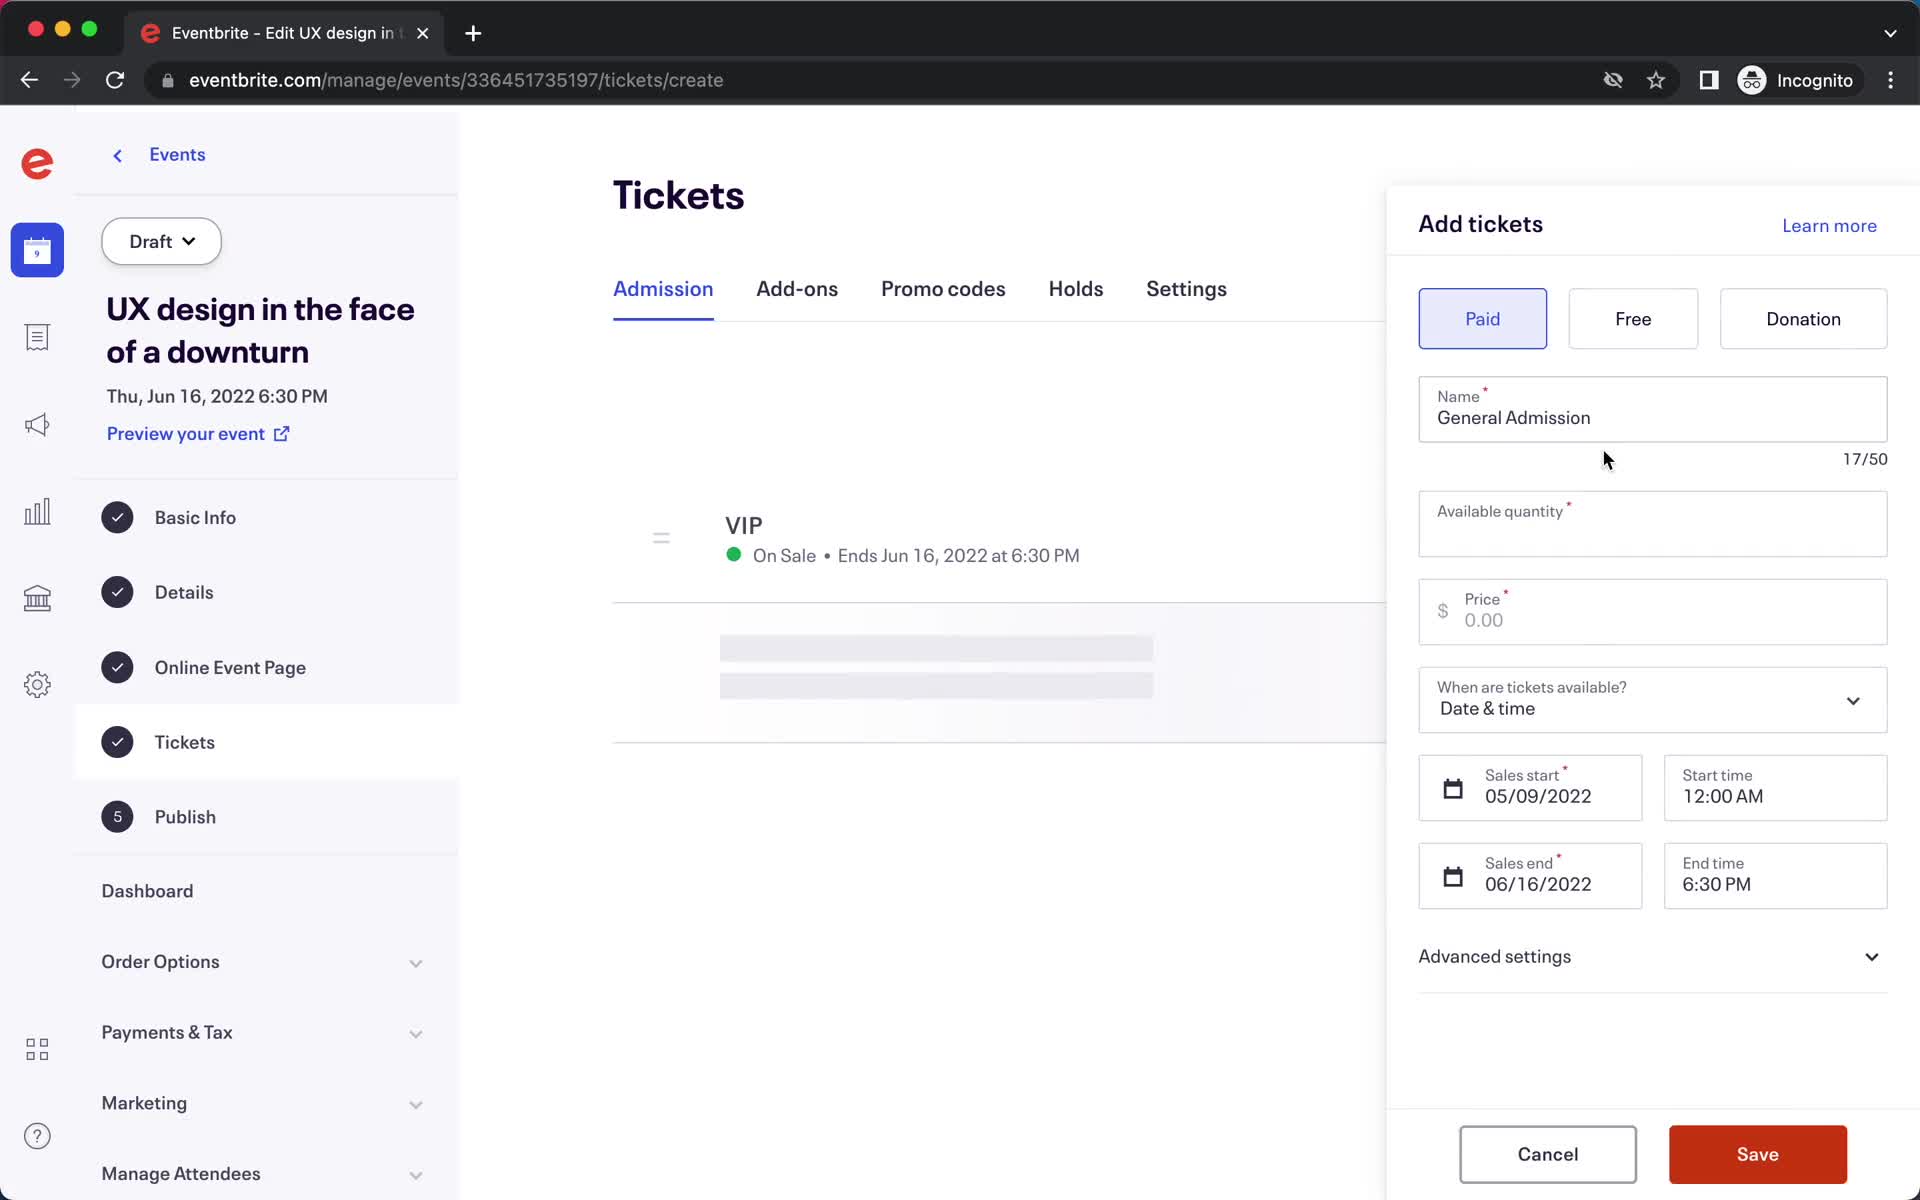Select the settings gear icon in sidebar
This screenshot has width=1920, height=1200.
(37, 684)
